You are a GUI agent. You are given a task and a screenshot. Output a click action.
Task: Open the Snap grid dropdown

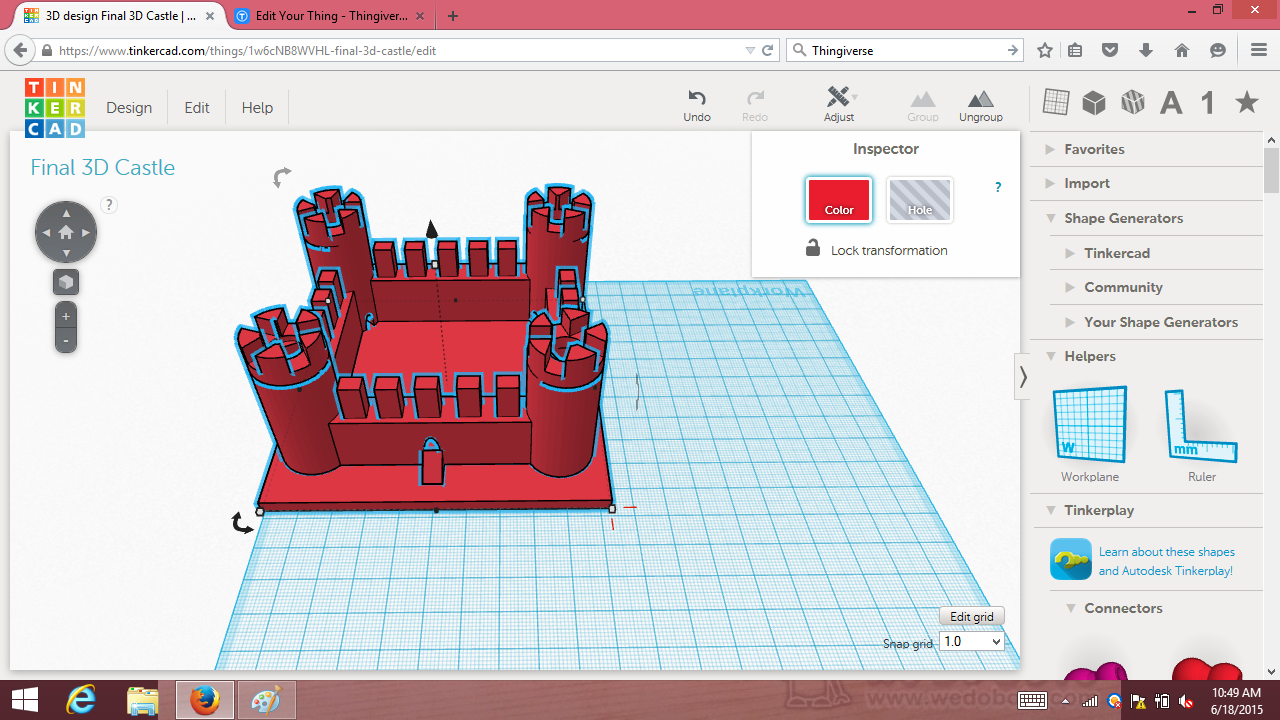(971, 641)
